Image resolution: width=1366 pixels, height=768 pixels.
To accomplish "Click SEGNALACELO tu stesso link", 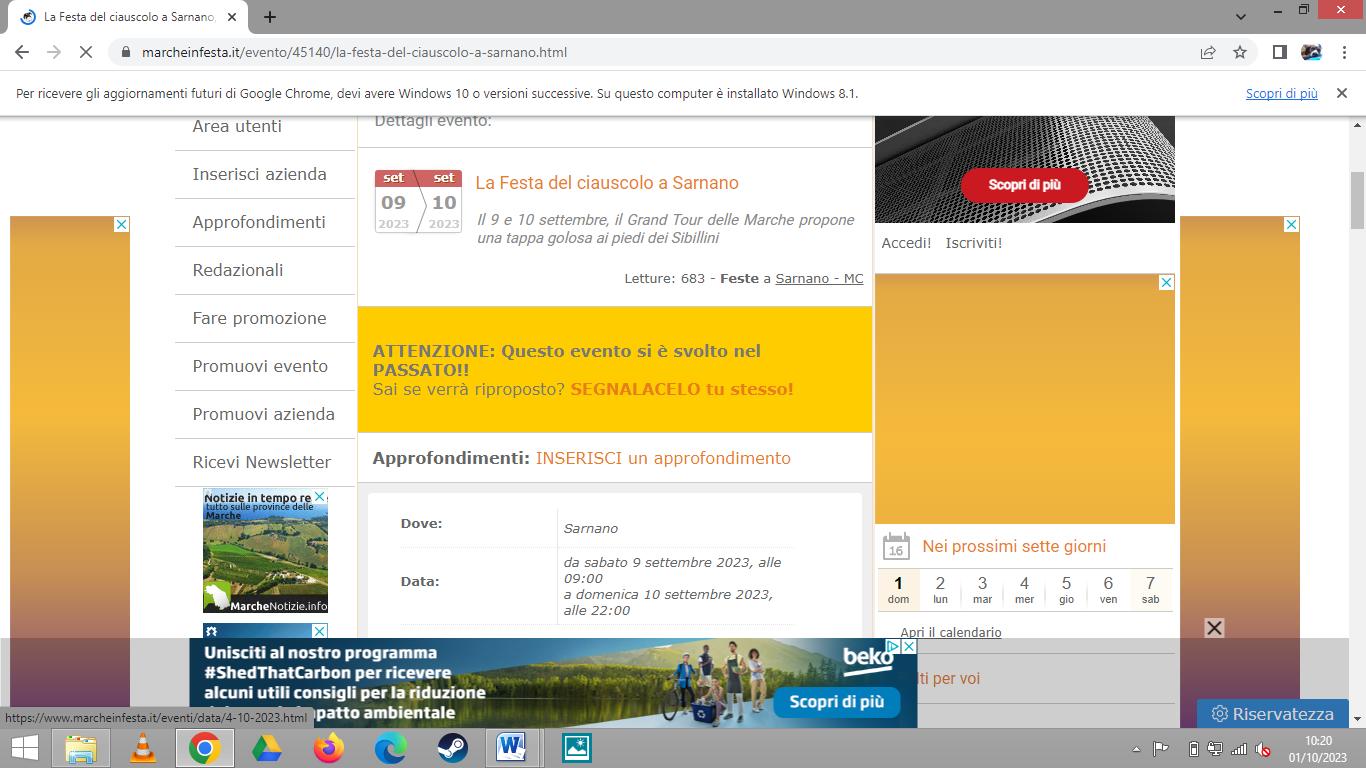I will coord(682,389).
